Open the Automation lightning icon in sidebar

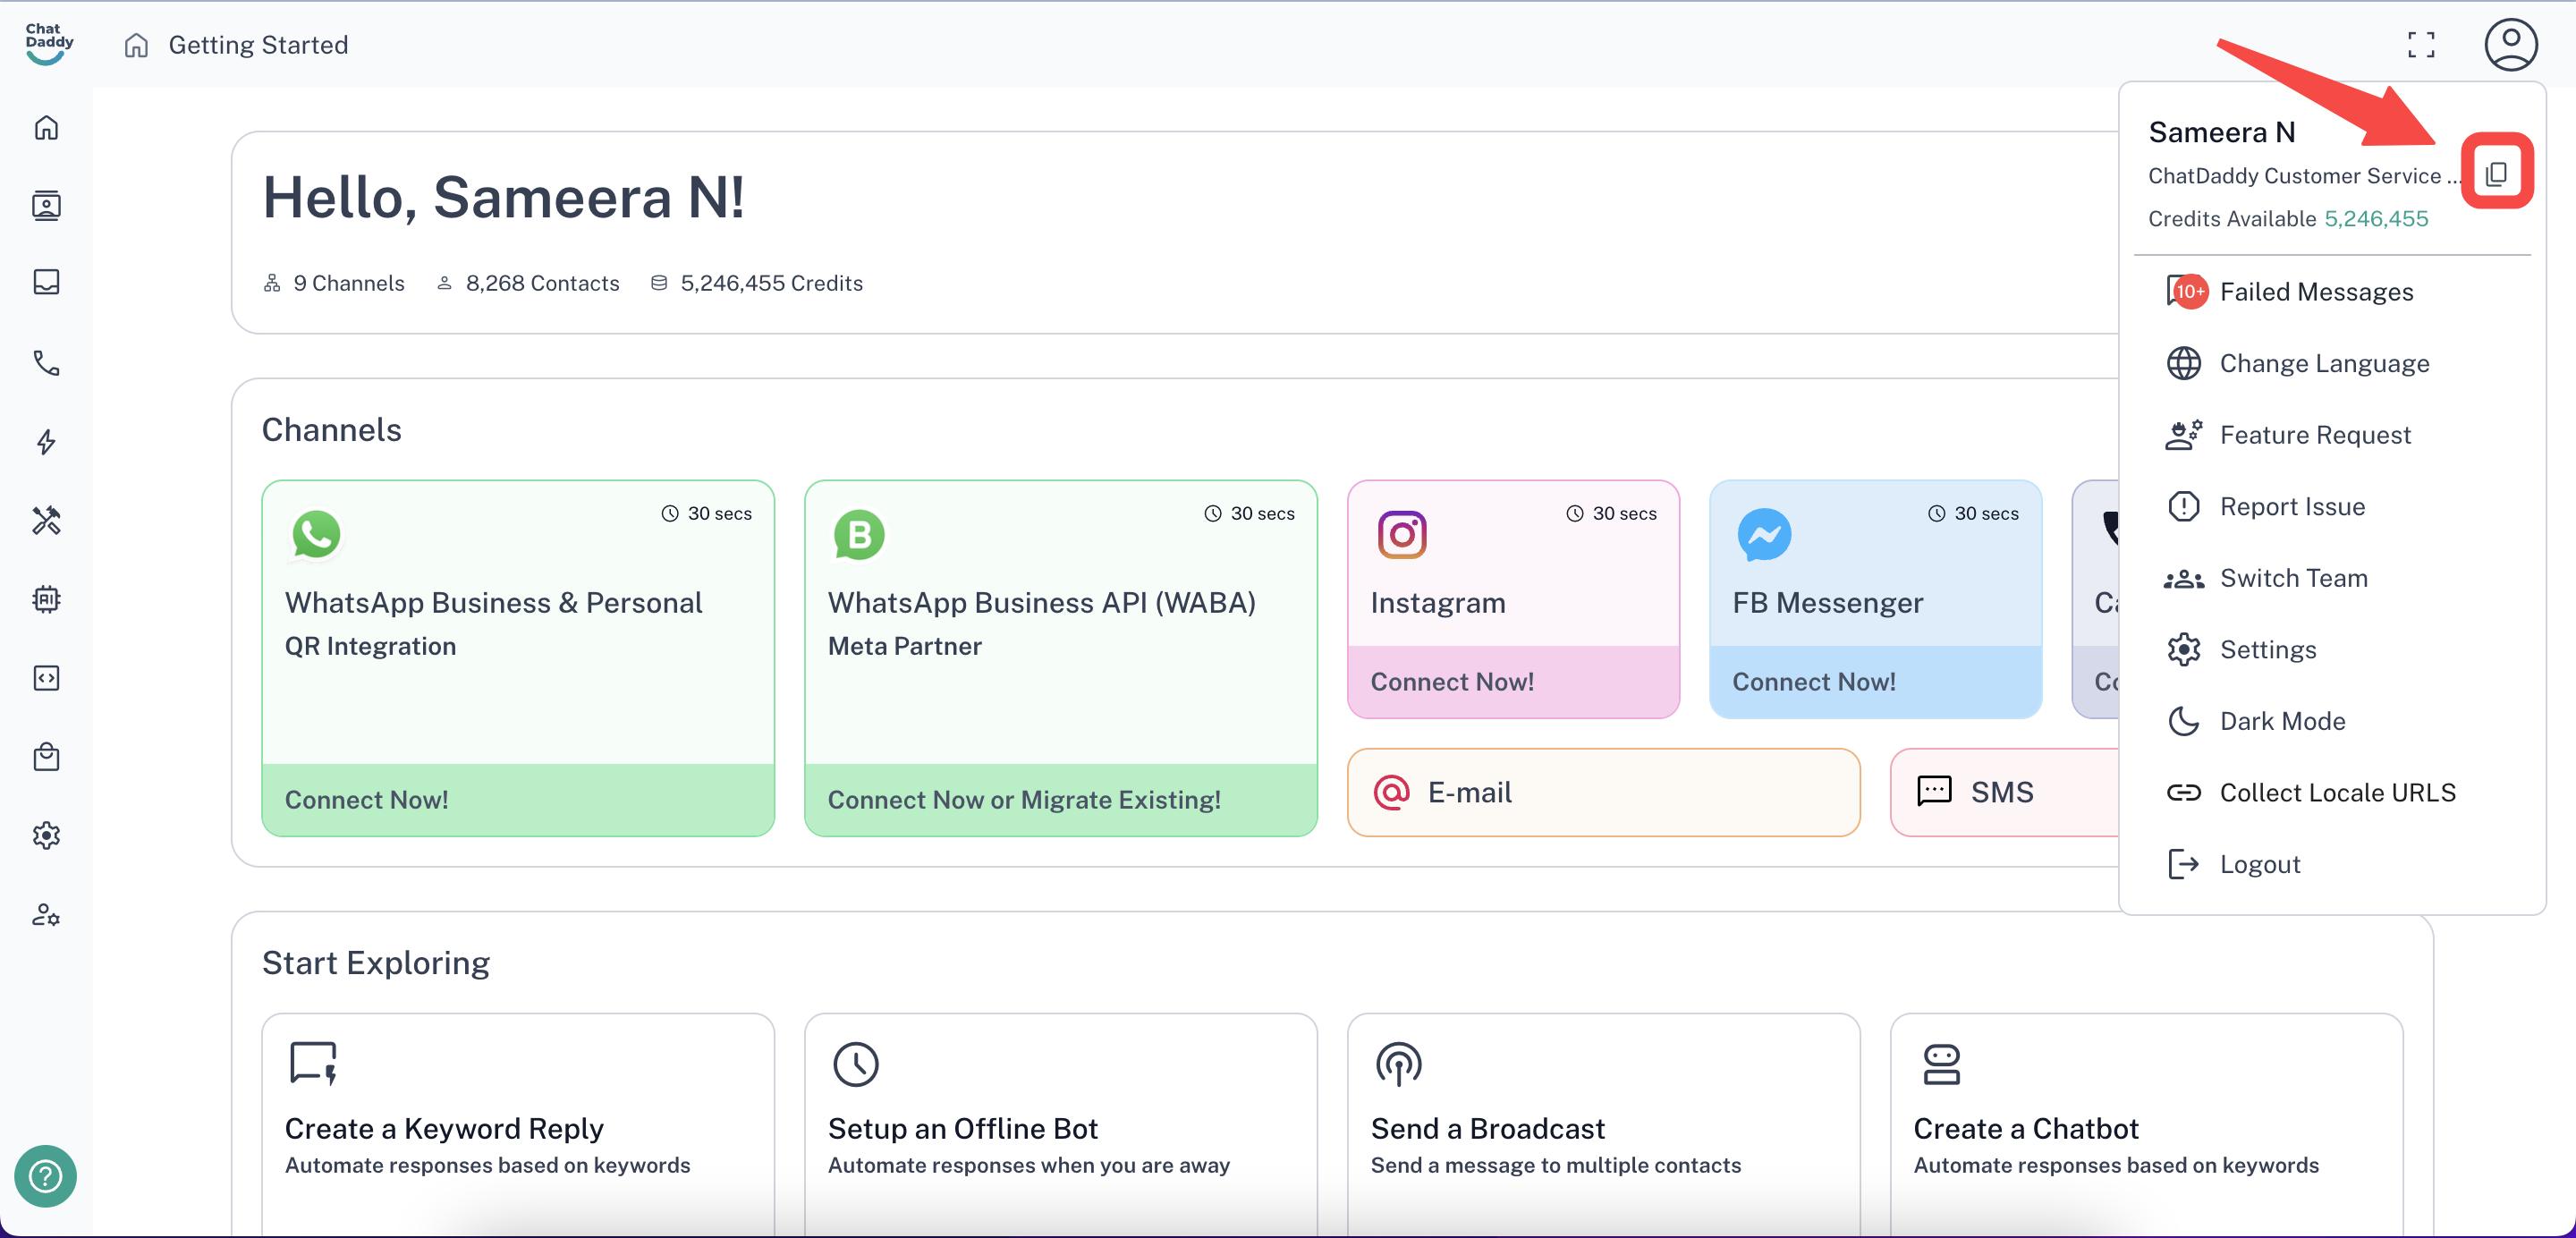point(46,441)
